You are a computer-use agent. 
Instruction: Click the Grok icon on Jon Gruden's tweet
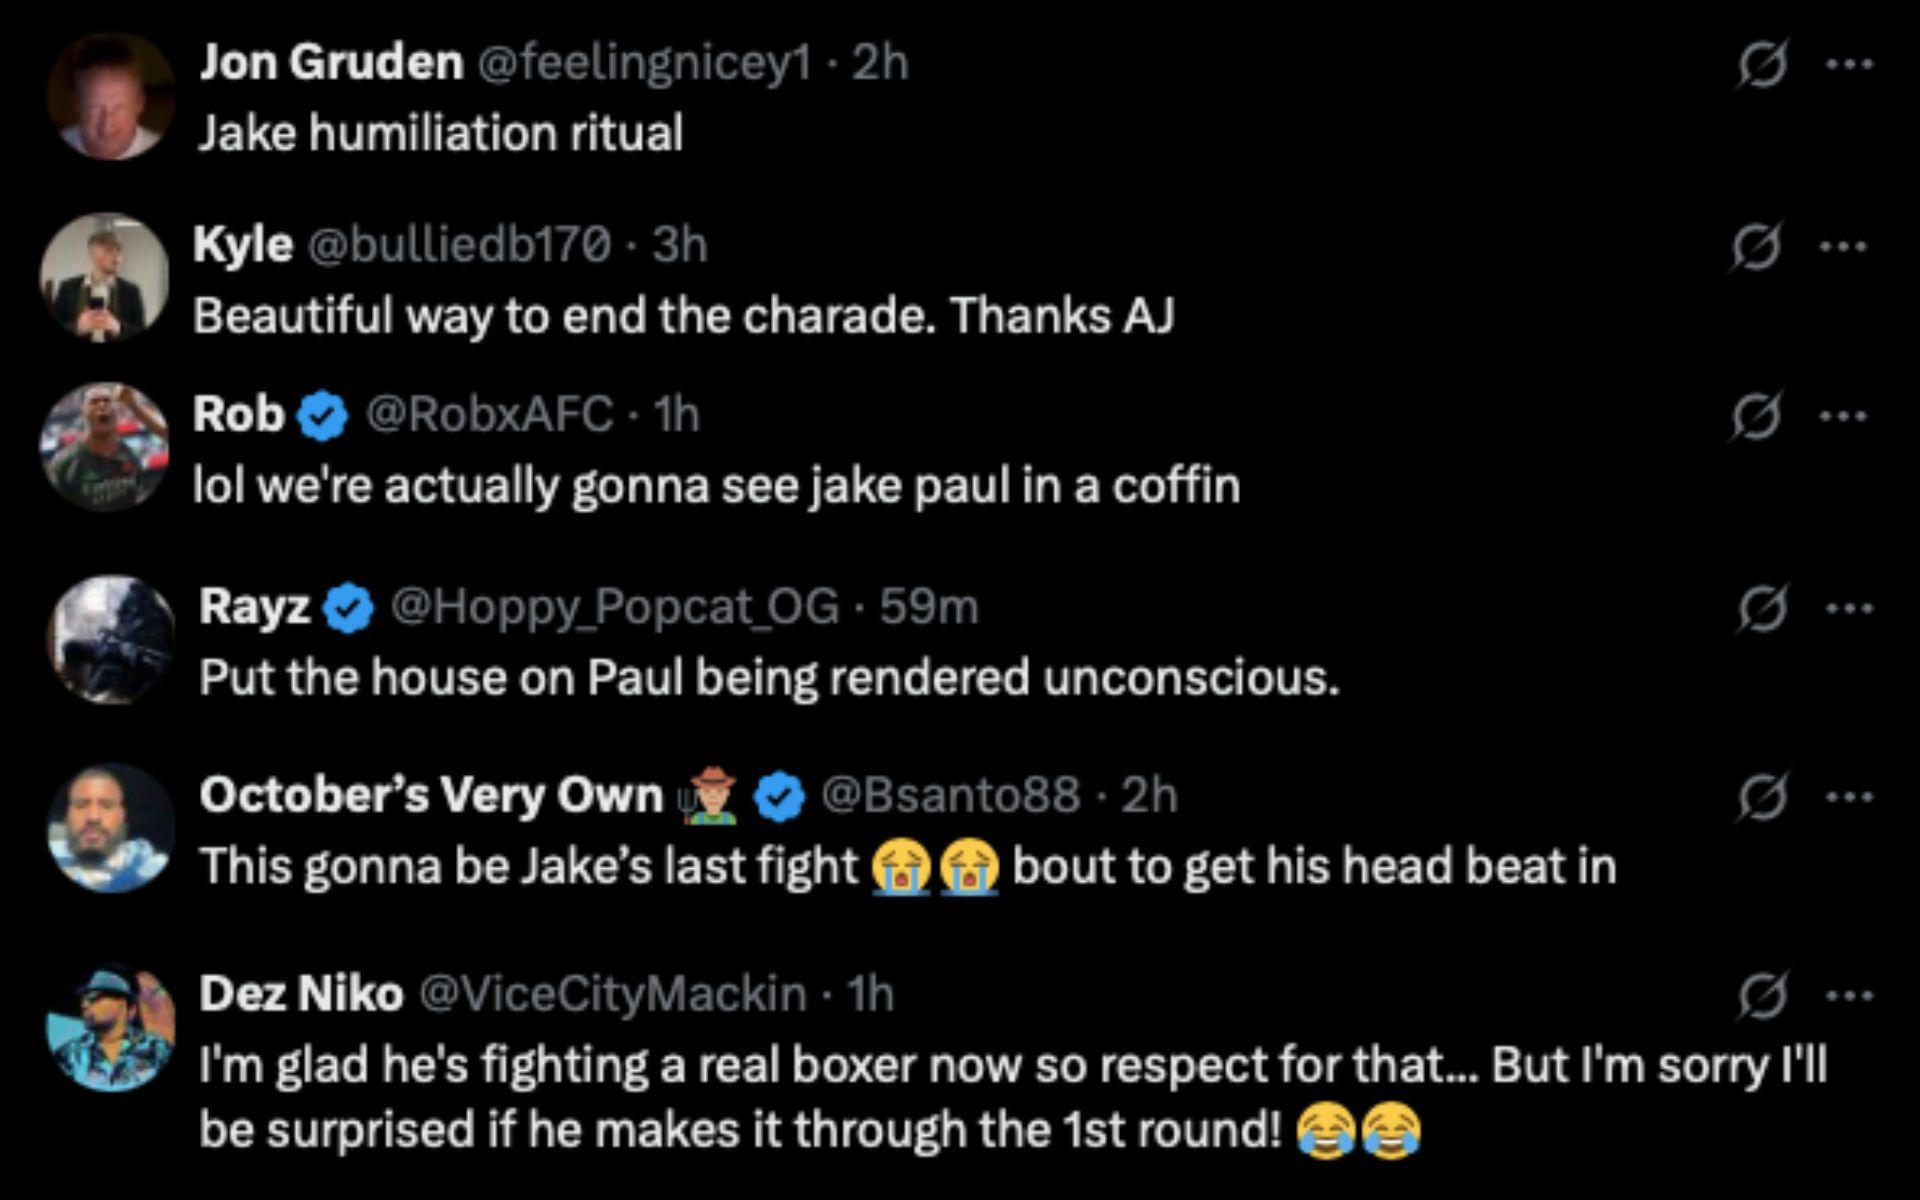click(x=1761, y=65)
